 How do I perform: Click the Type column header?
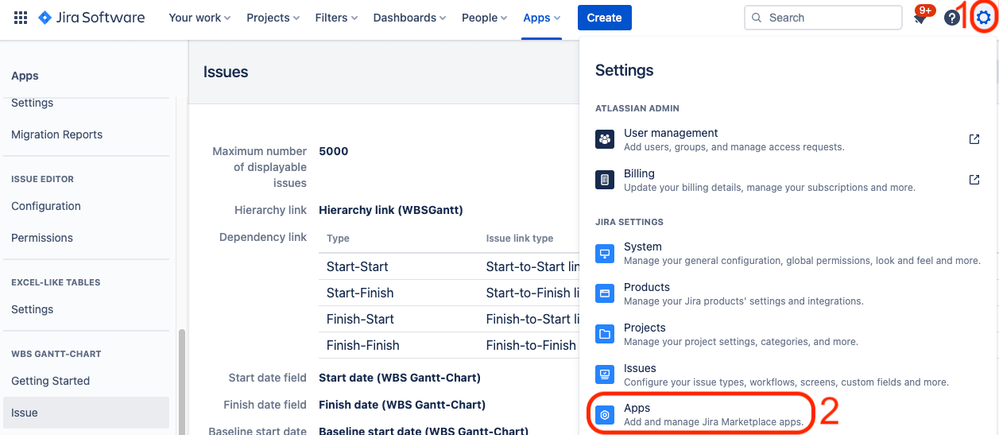coord(338,238)
